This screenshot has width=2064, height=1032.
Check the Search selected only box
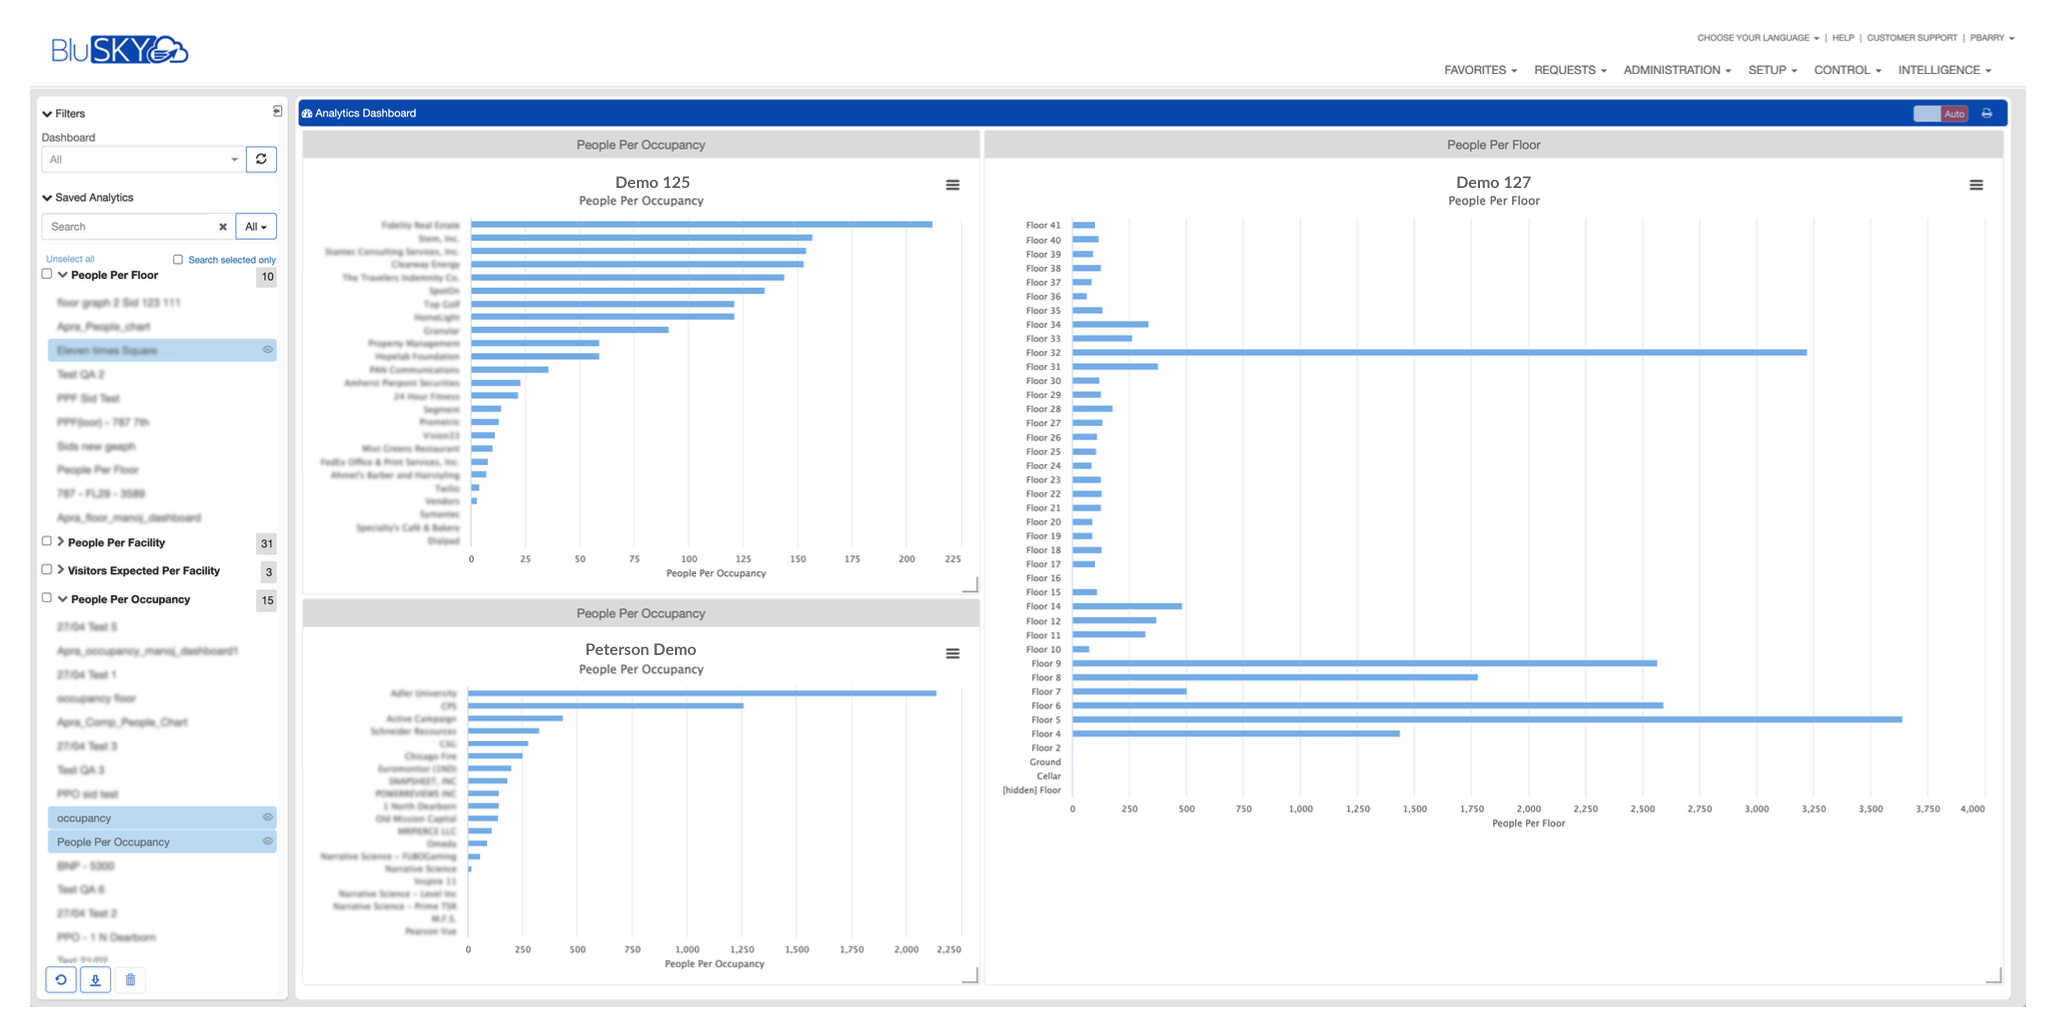pyautogui.click(x=178, y=260)
